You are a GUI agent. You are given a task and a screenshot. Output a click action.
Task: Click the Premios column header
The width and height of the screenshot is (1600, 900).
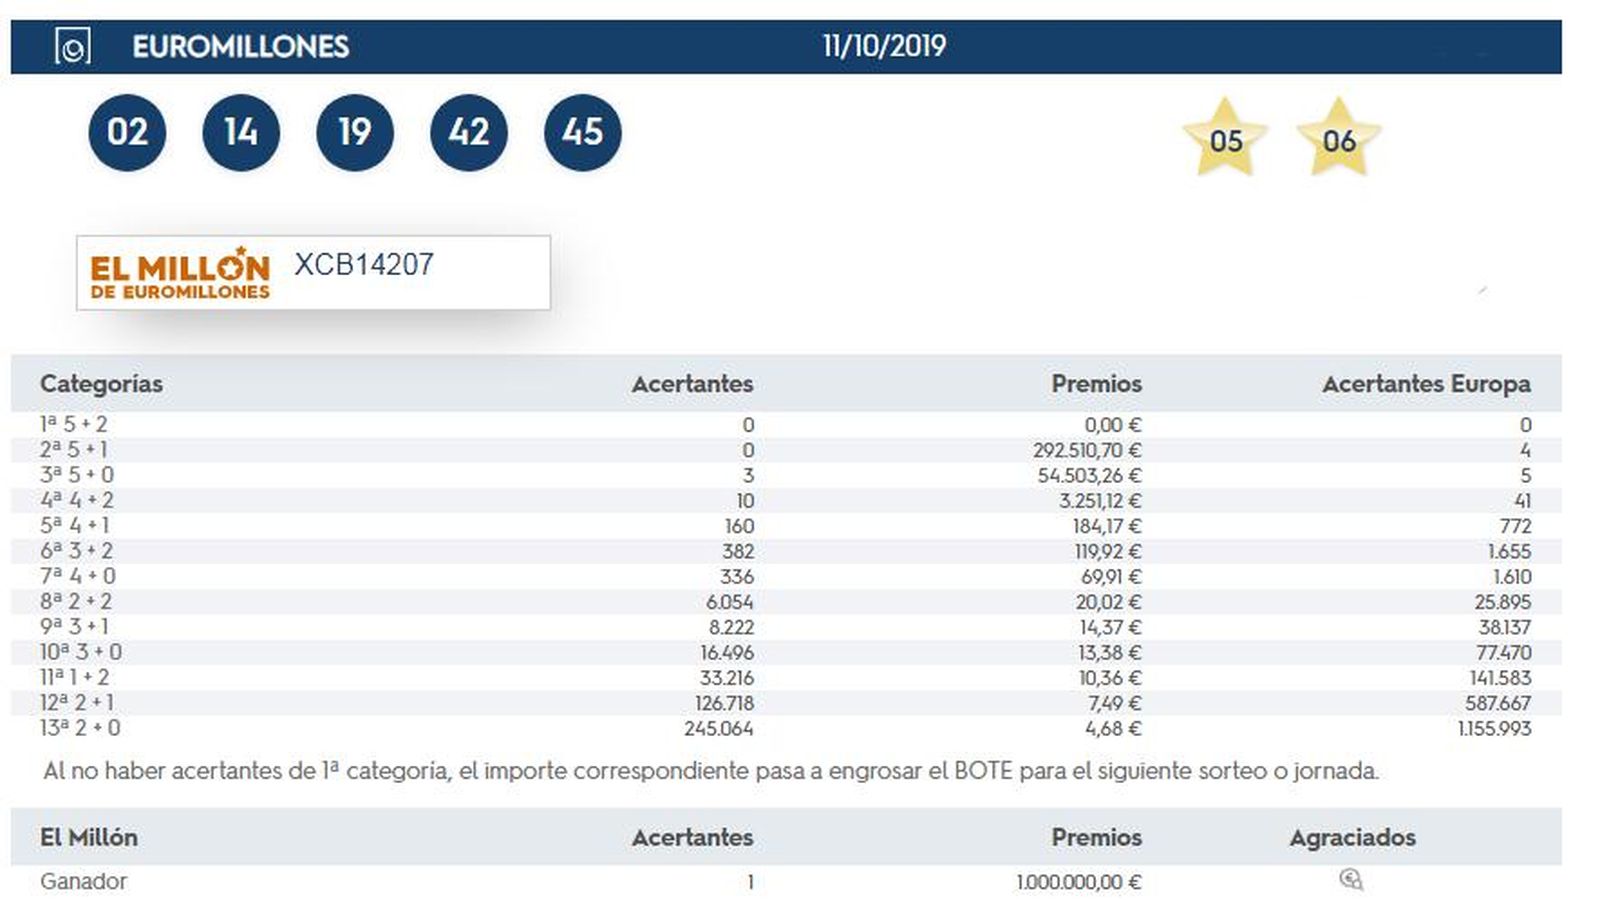[x=1096, y=383]
